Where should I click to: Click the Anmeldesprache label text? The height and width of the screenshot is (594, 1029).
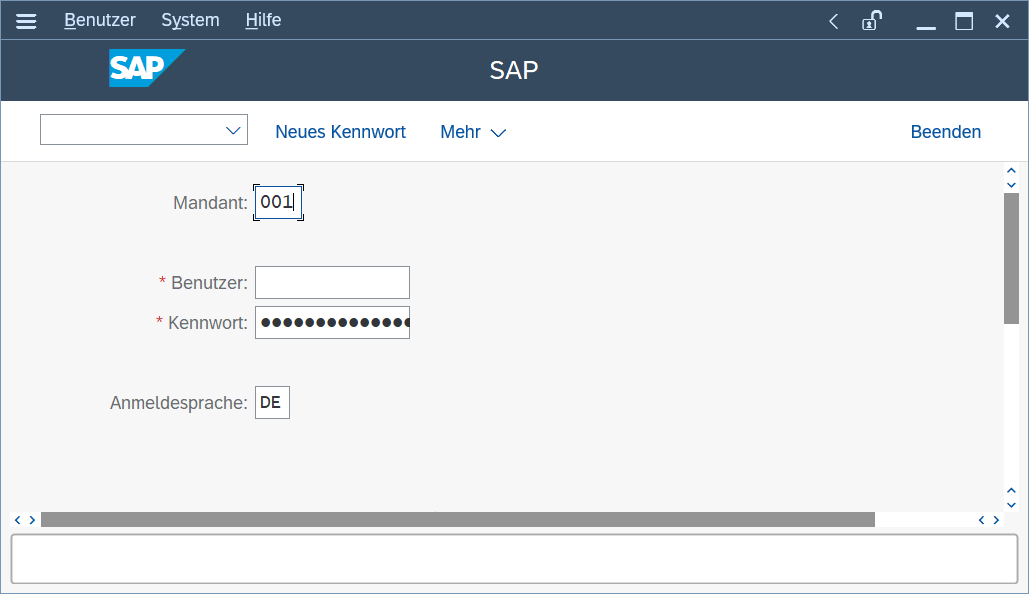coord(178,402)
